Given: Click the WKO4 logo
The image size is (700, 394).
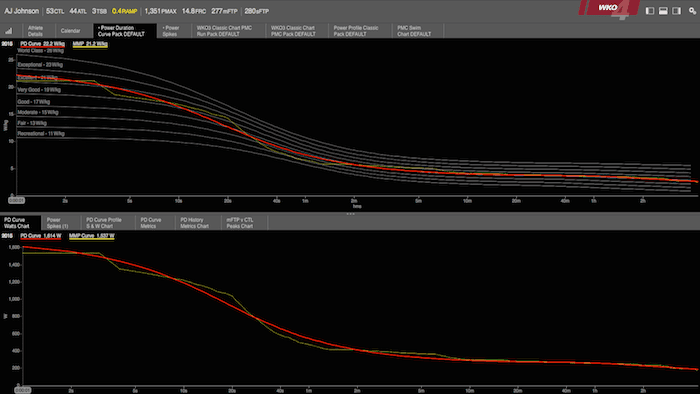Looking at the screenshot, I should coord(610,9).
